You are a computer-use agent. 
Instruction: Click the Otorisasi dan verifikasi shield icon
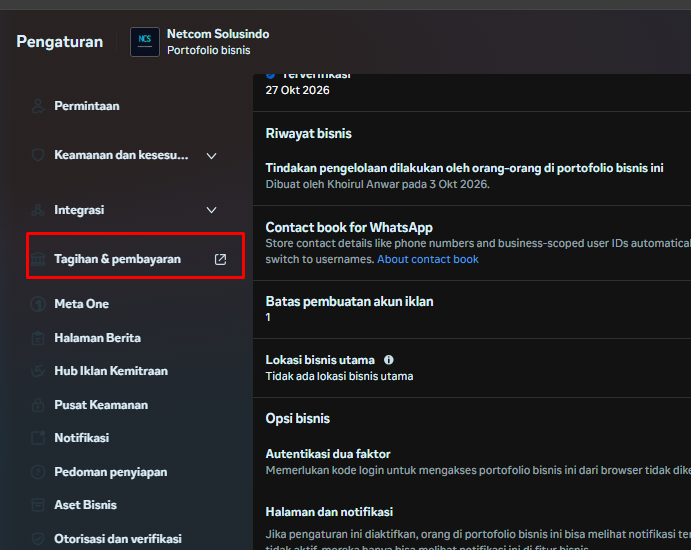(x=38, y=539)
